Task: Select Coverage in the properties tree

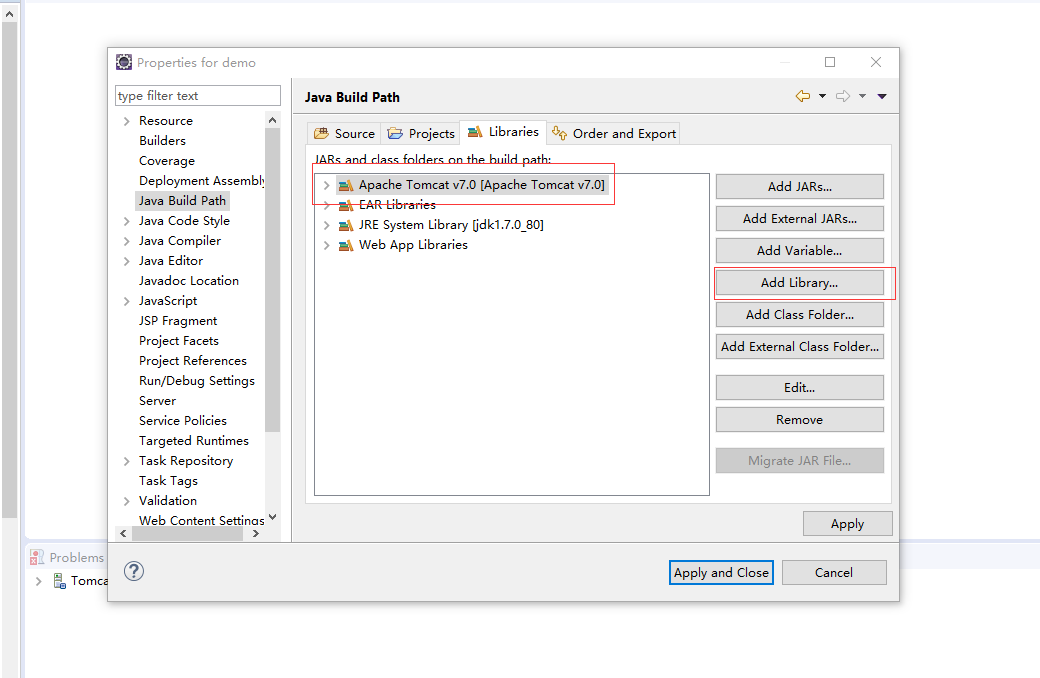Action: click(167, 161)
